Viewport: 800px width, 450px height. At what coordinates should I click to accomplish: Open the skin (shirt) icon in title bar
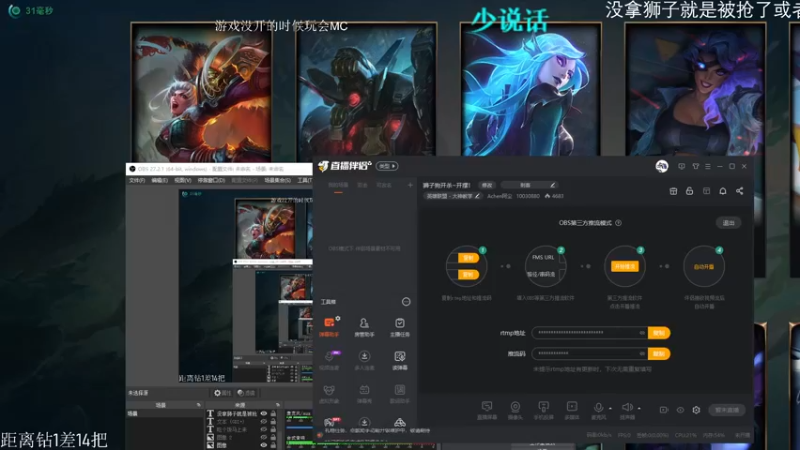click(x=695, y=166)
